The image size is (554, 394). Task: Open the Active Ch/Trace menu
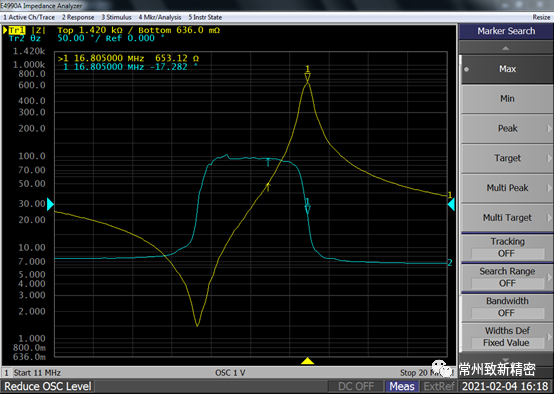(29, 17)
